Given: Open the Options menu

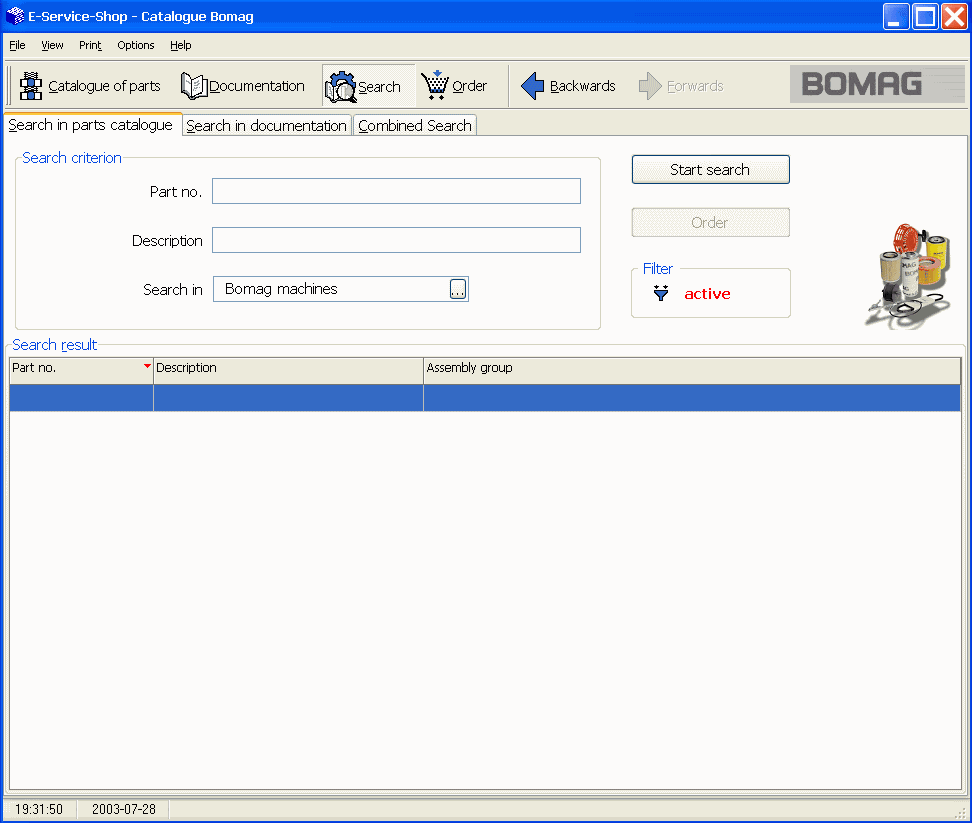Looking at the screenshot, I should click(136, 45).
